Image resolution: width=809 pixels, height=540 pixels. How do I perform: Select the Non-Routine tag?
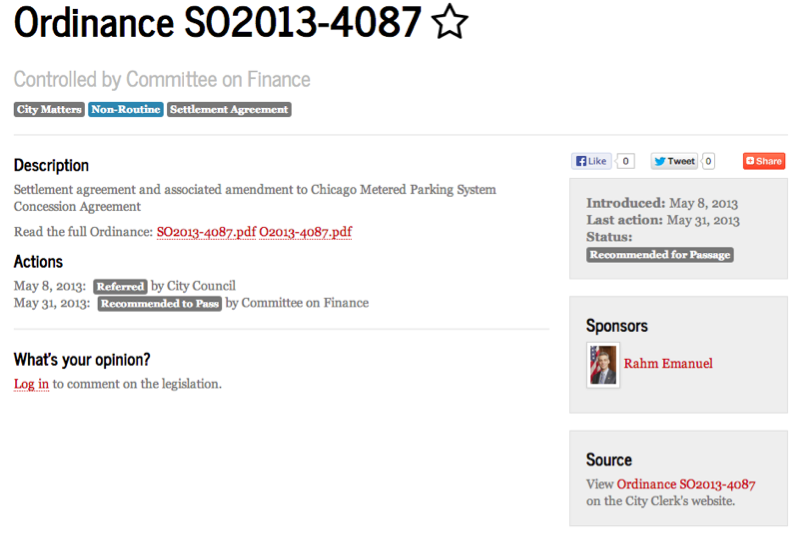[126, 110]
